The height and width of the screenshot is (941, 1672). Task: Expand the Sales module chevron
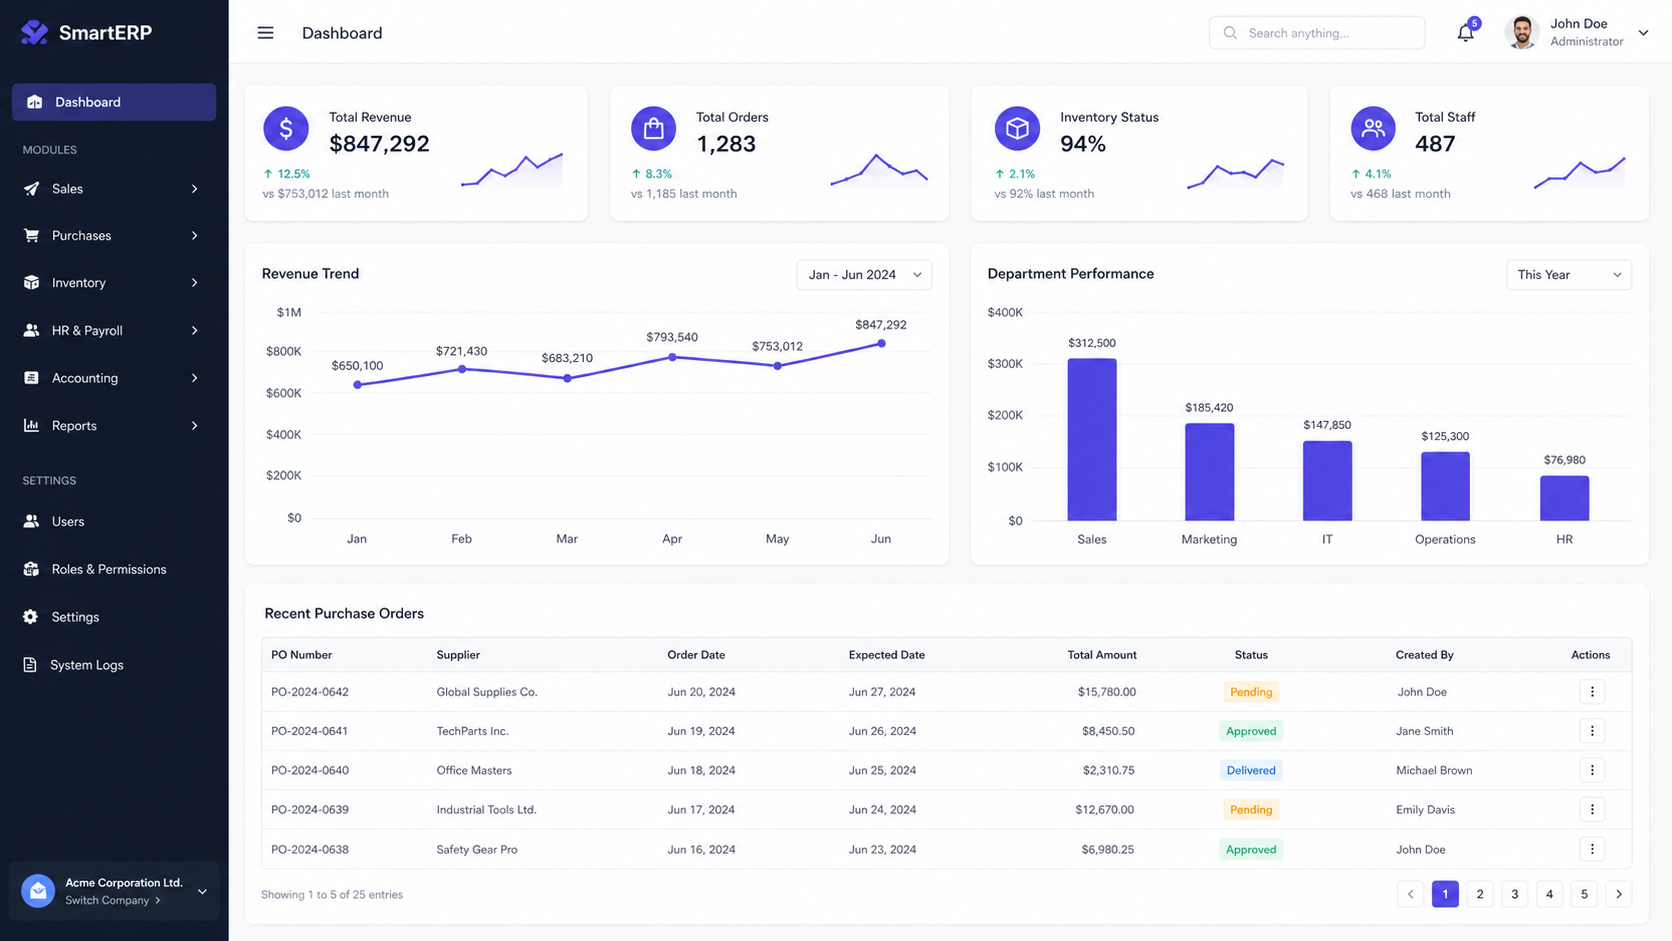194,189
